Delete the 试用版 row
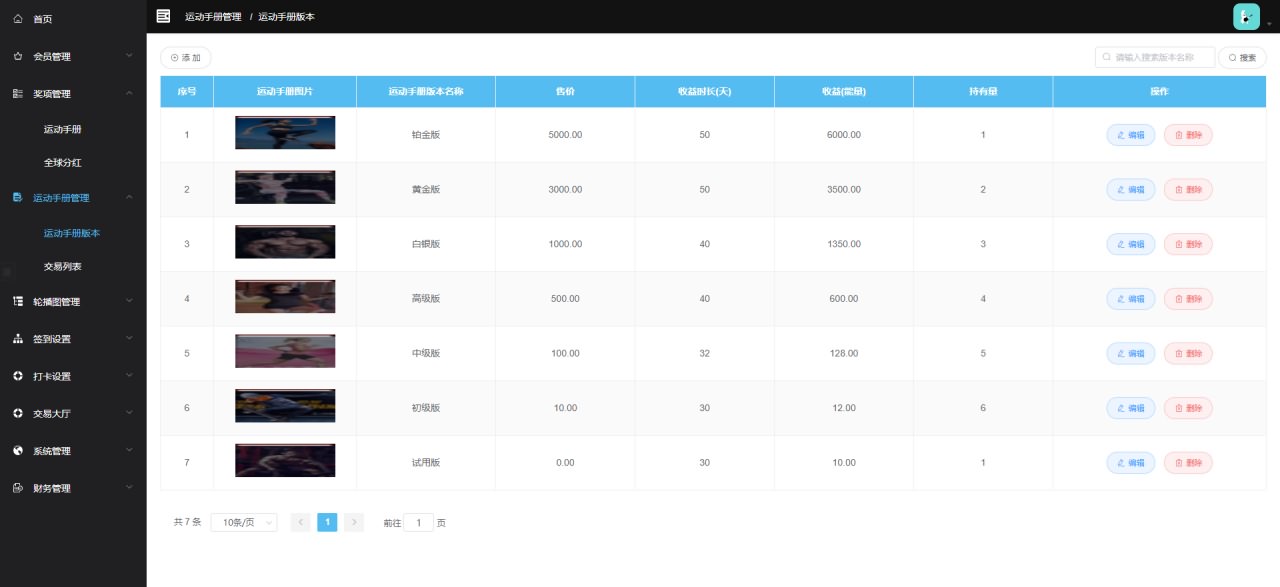Image resolution: width=1280 pixels, height=587 pixels. coord(1188,463)
